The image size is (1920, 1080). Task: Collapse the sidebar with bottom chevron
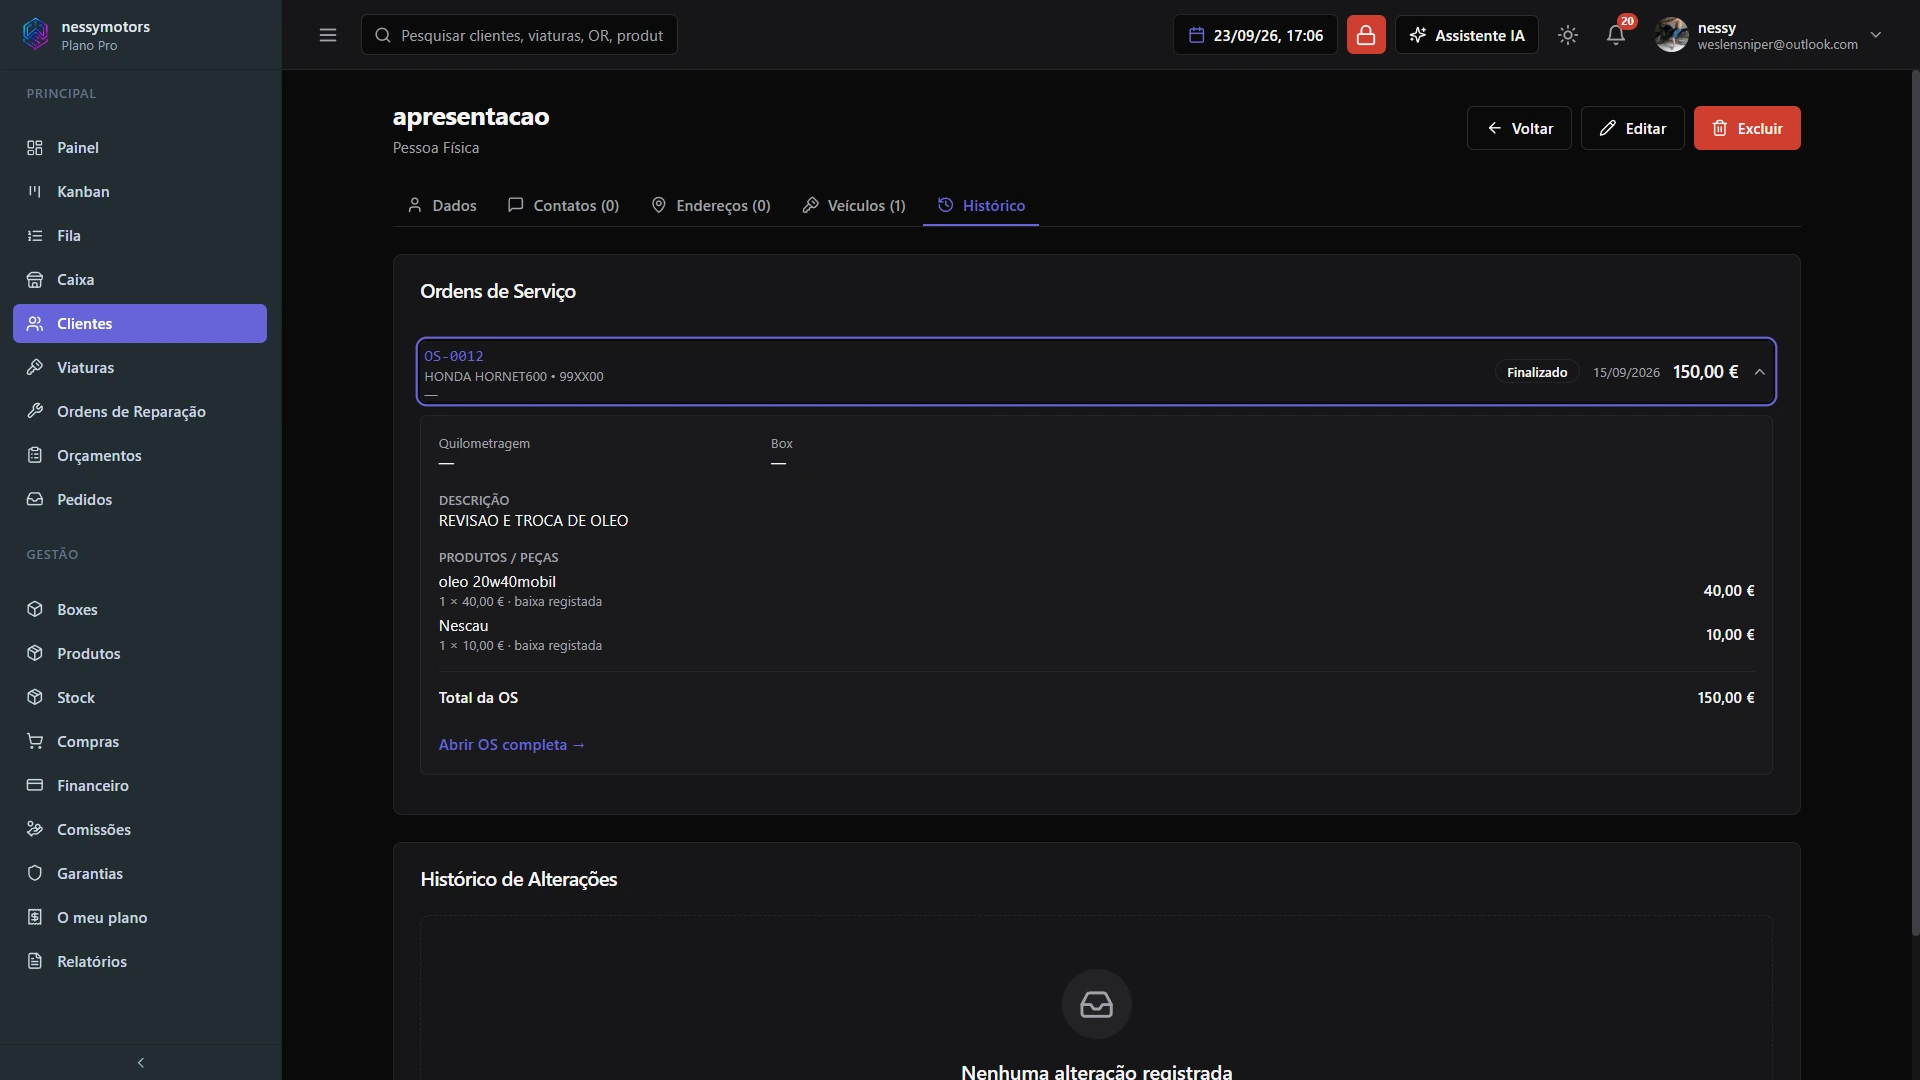(141, 1063)
